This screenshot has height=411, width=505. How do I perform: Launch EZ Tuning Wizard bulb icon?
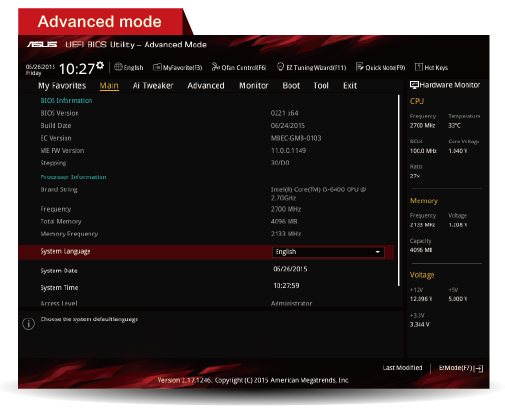tap(280, 67)
